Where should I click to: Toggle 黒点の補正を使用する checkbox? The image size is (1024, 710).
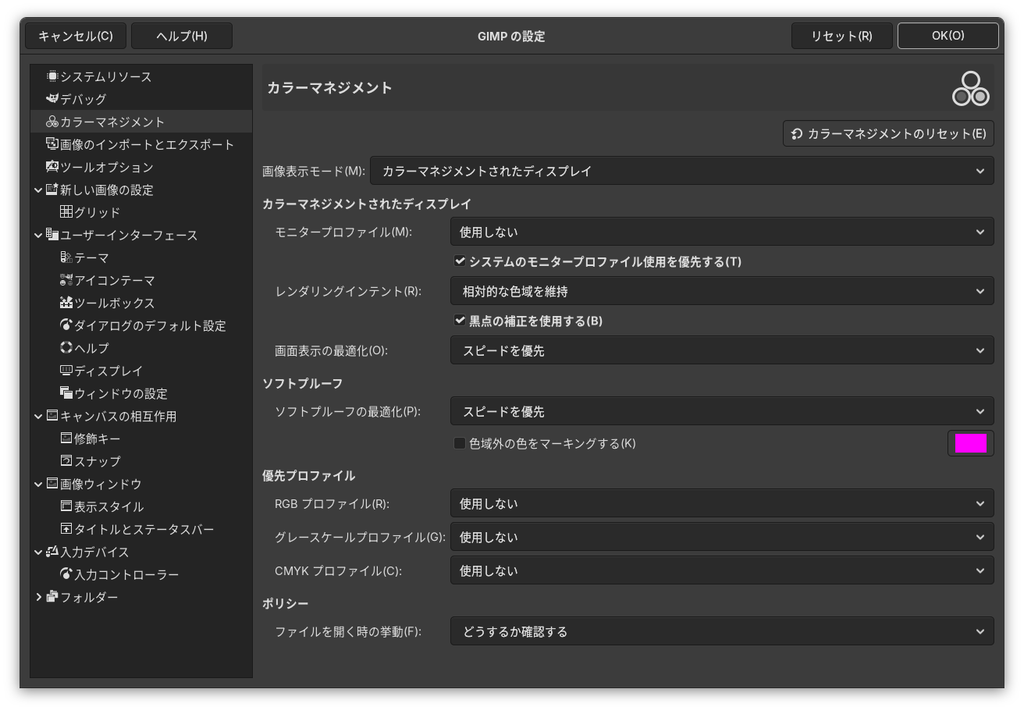point(460,321)
